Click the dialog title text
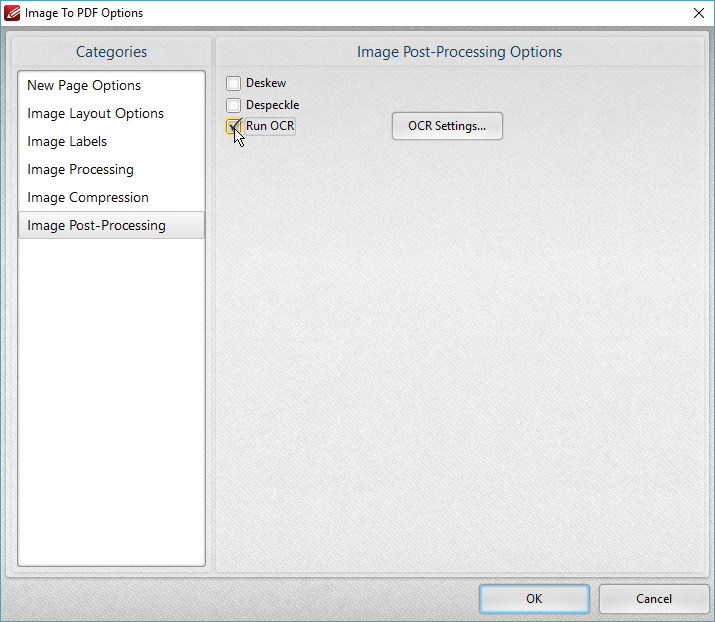Image resolution: width=715 pixels, height=622 pixels. point(84,13)
